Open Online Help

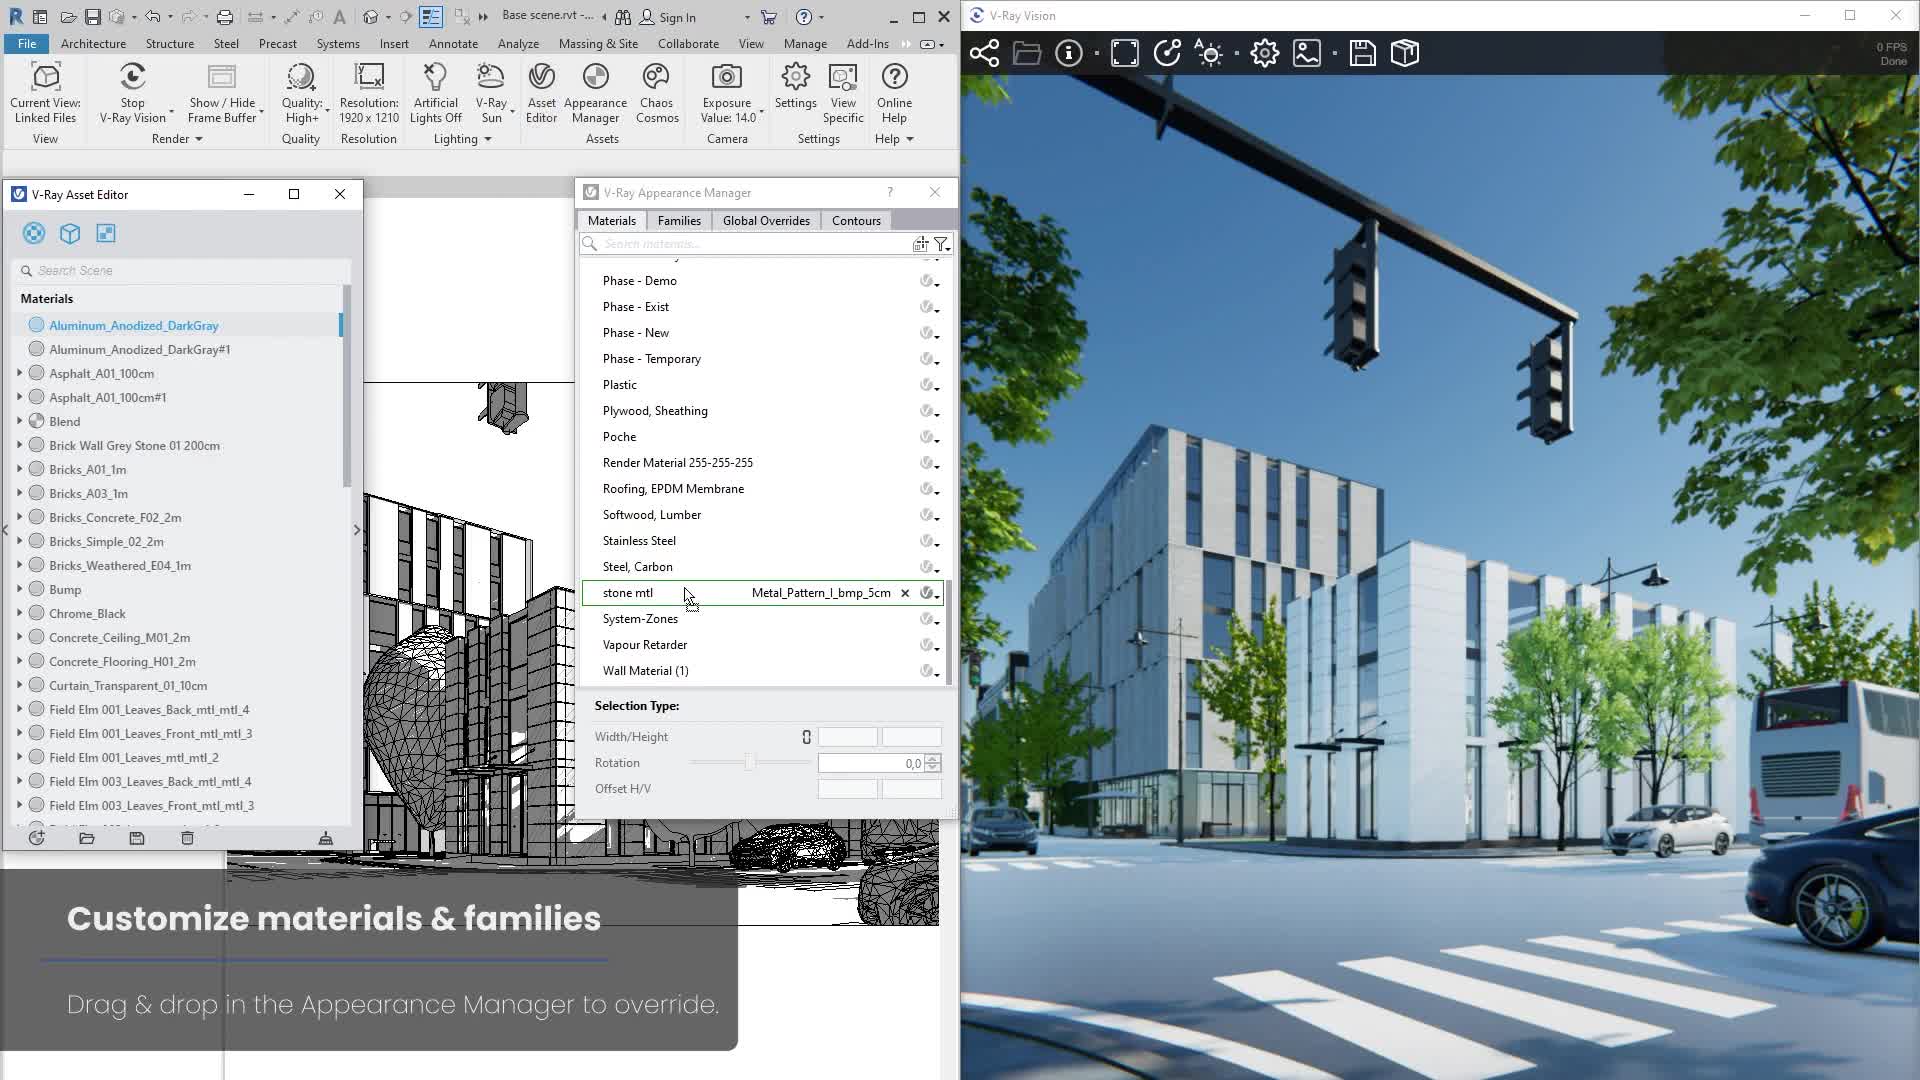[894, 93]
